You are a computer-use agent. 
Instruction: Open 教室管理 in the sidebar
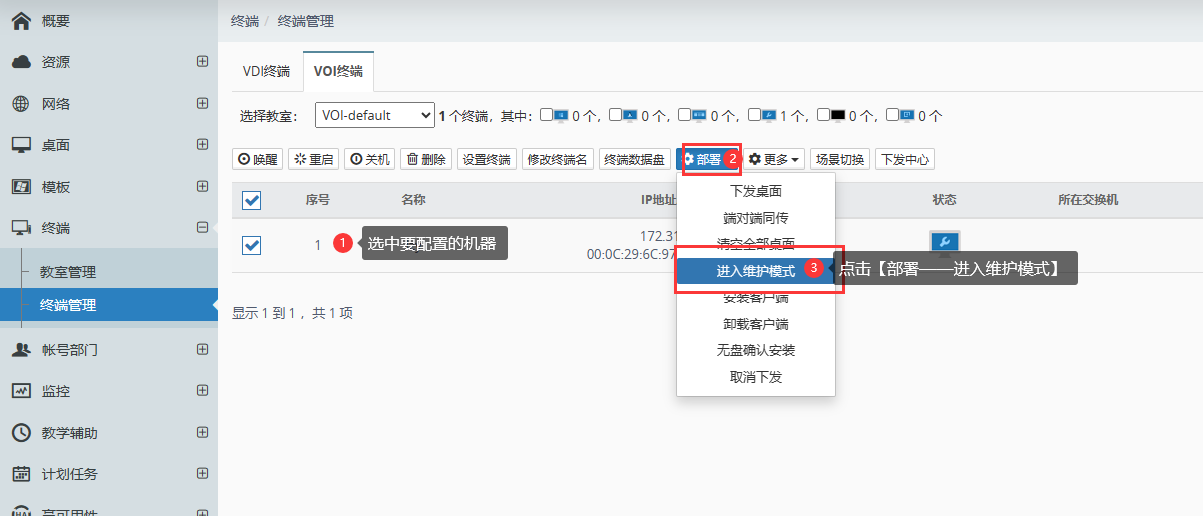pos(68,272)
